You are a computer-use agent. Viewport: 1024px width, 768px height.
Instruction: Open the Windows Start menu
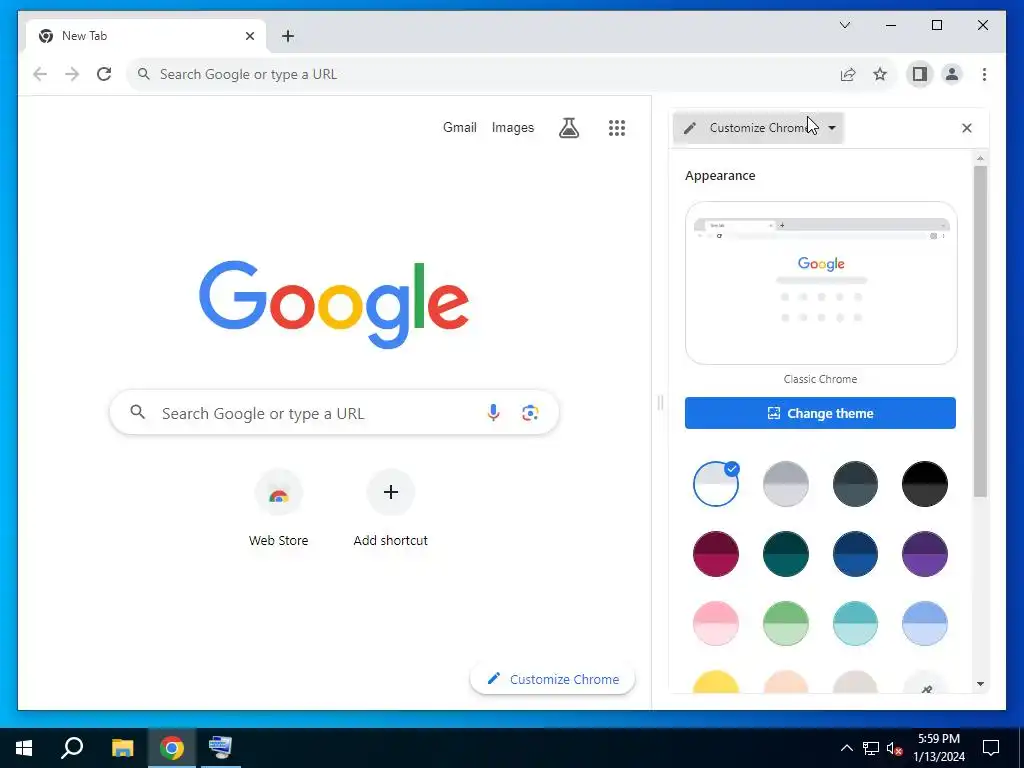coord(24,748)
